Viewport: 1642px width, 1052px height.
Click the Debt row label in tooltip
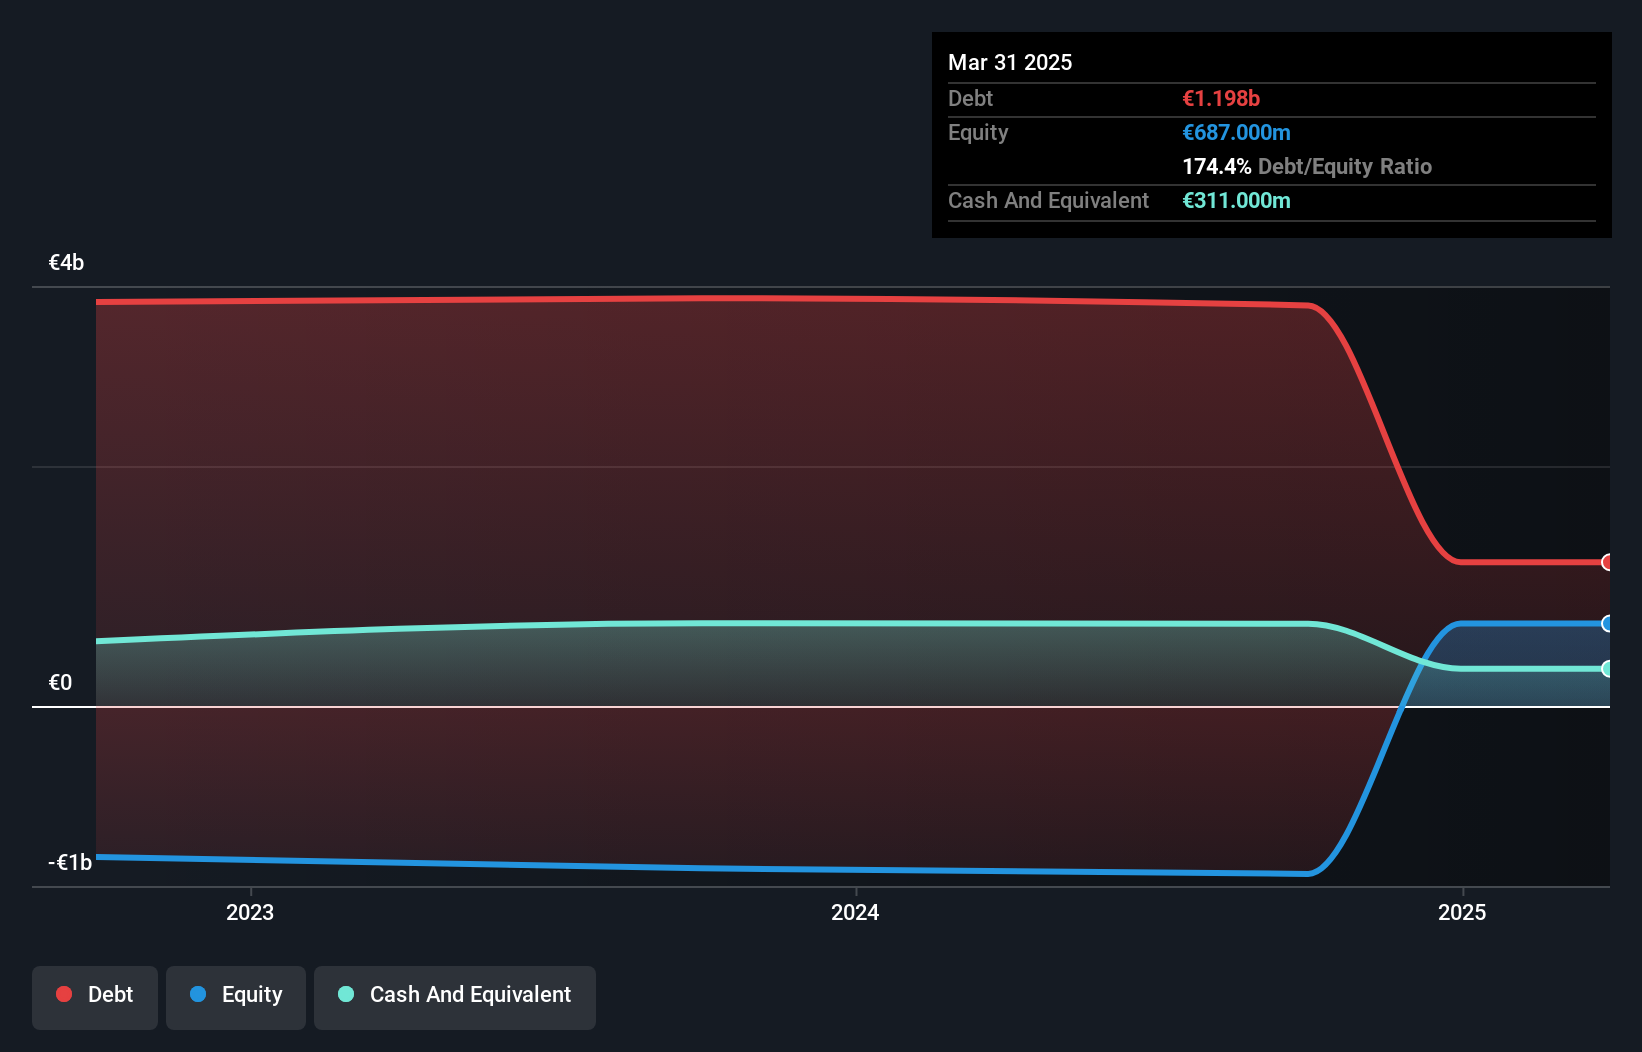pyautogui.click(x=970, y=98)
